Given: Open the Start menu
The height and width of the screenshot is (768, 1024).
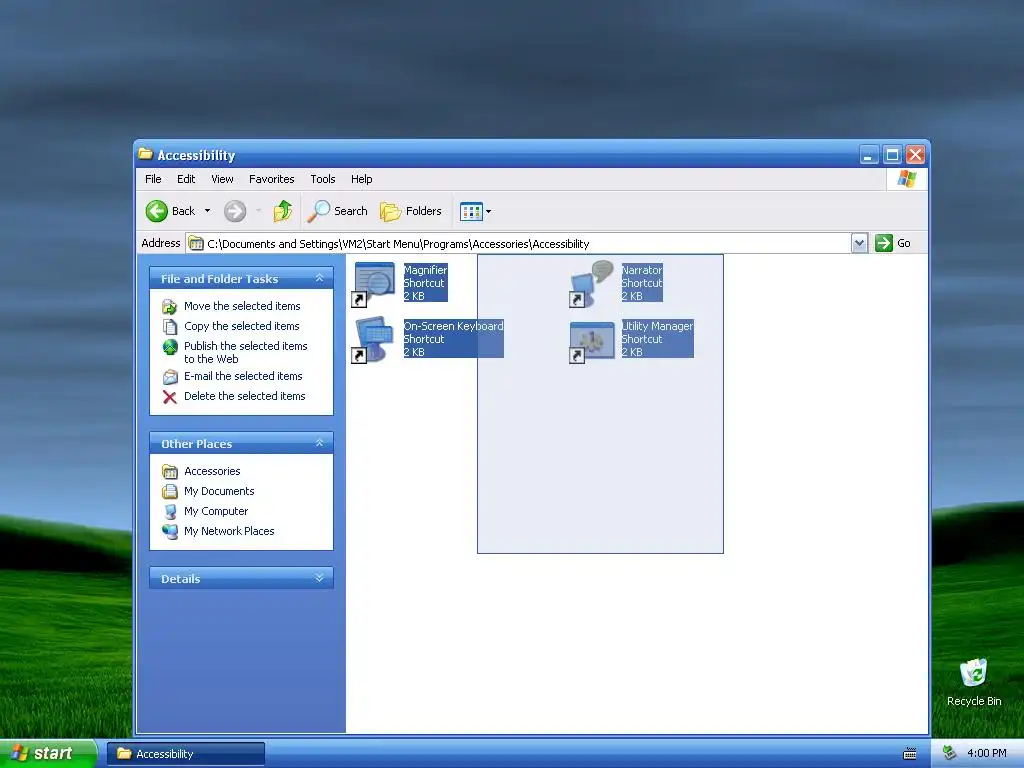Looking at the screenshot, I should pyautogui.click(x=48, y=753).
